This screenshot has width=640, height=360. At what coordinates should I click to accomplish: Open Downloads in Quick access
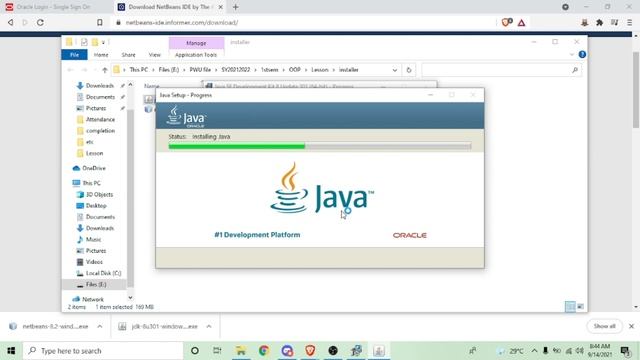coord(100,86)
